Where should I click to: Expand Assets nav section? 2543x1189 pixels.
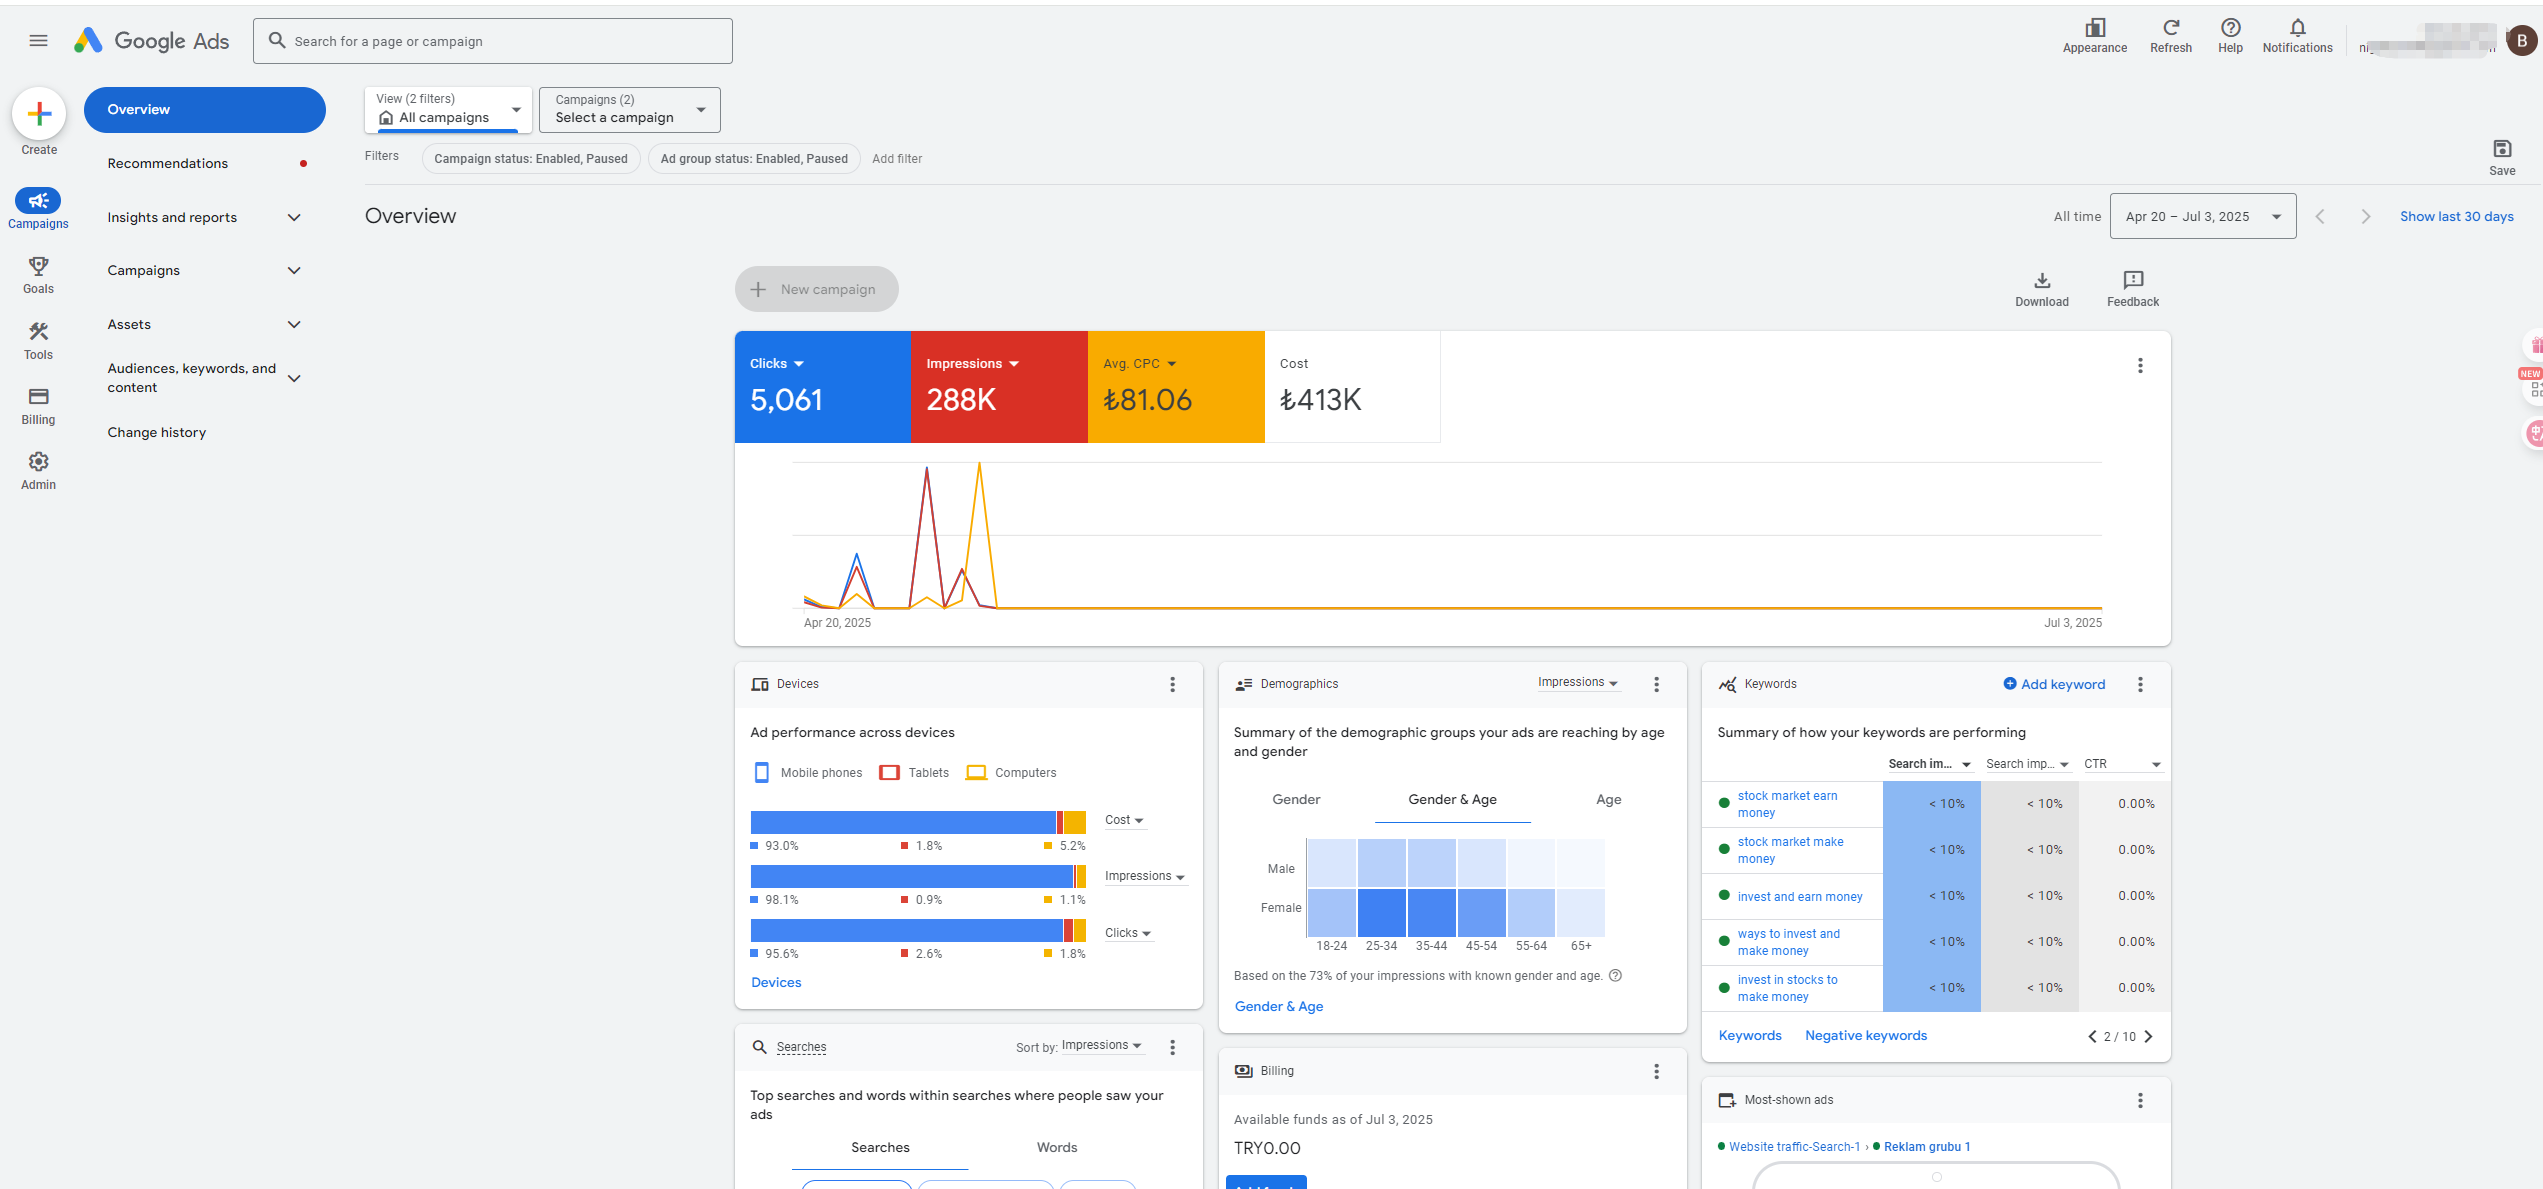point(294,325)
